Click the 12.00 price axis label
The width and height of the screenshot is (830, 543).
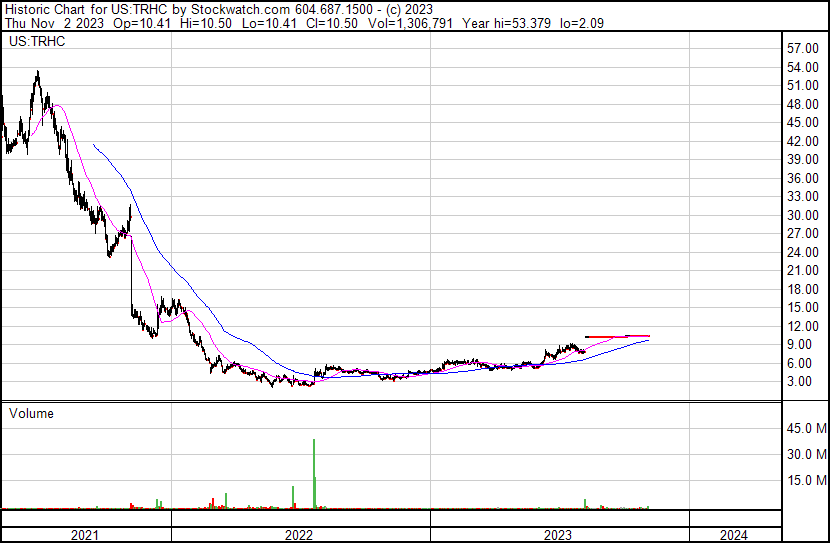point(802,326)
